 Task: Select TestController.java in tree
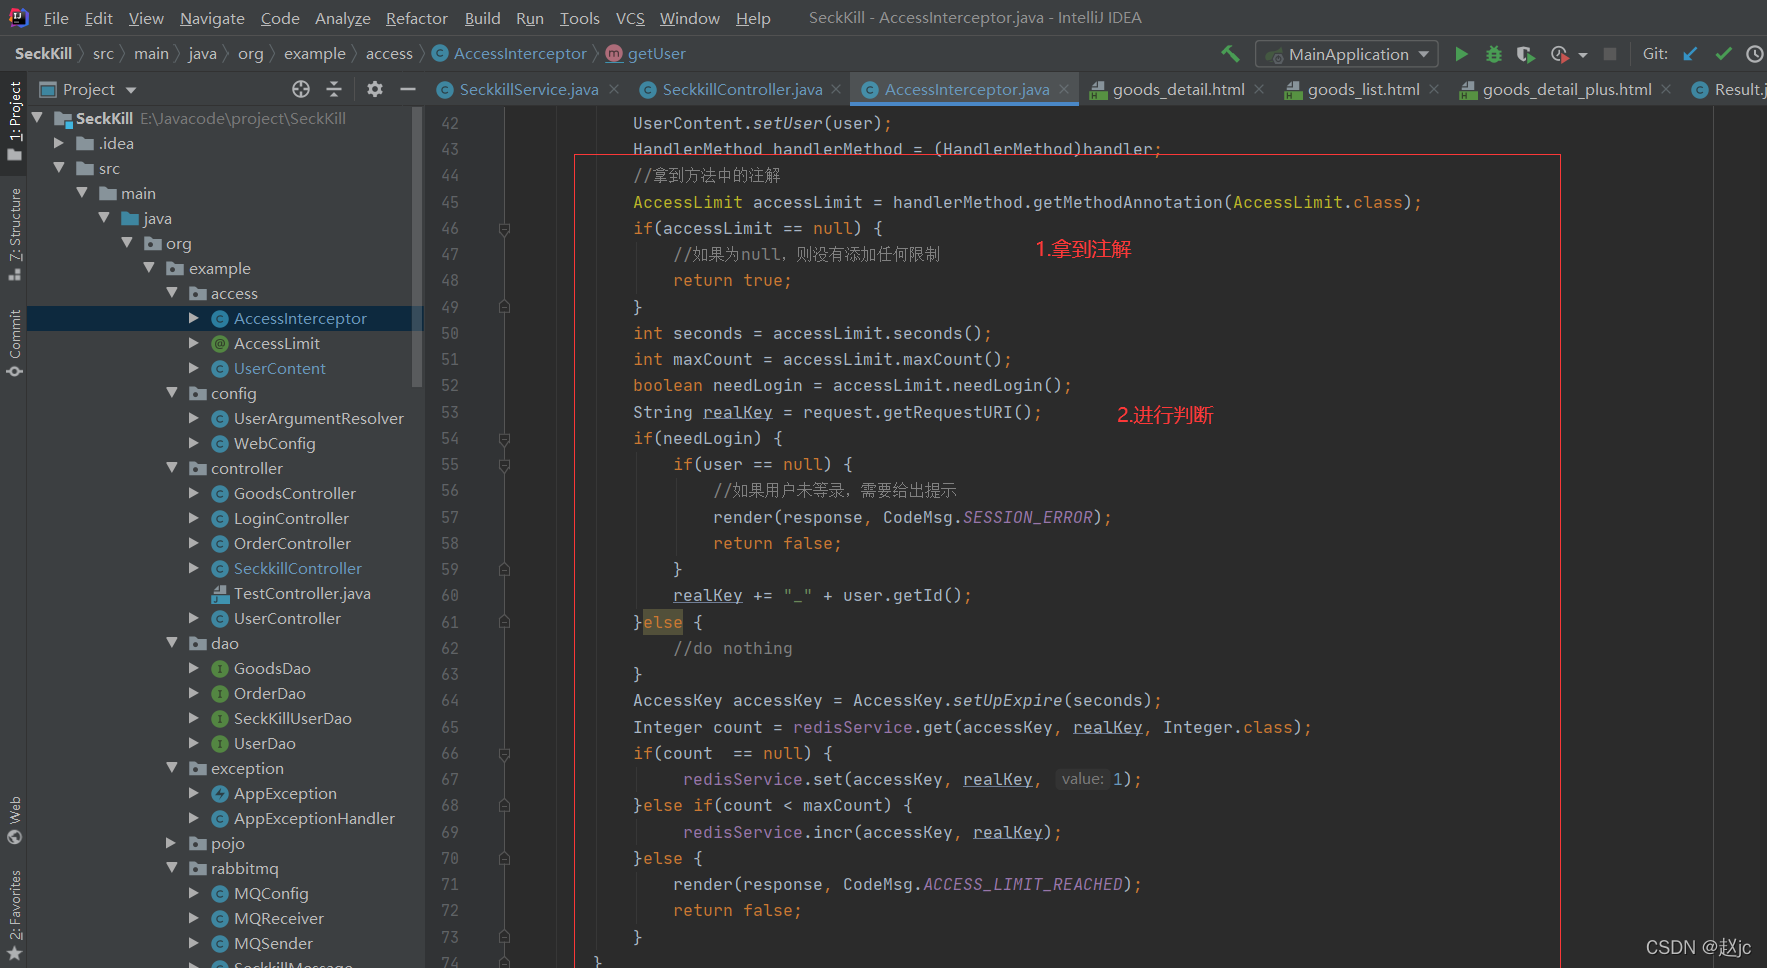coord(302,593)
